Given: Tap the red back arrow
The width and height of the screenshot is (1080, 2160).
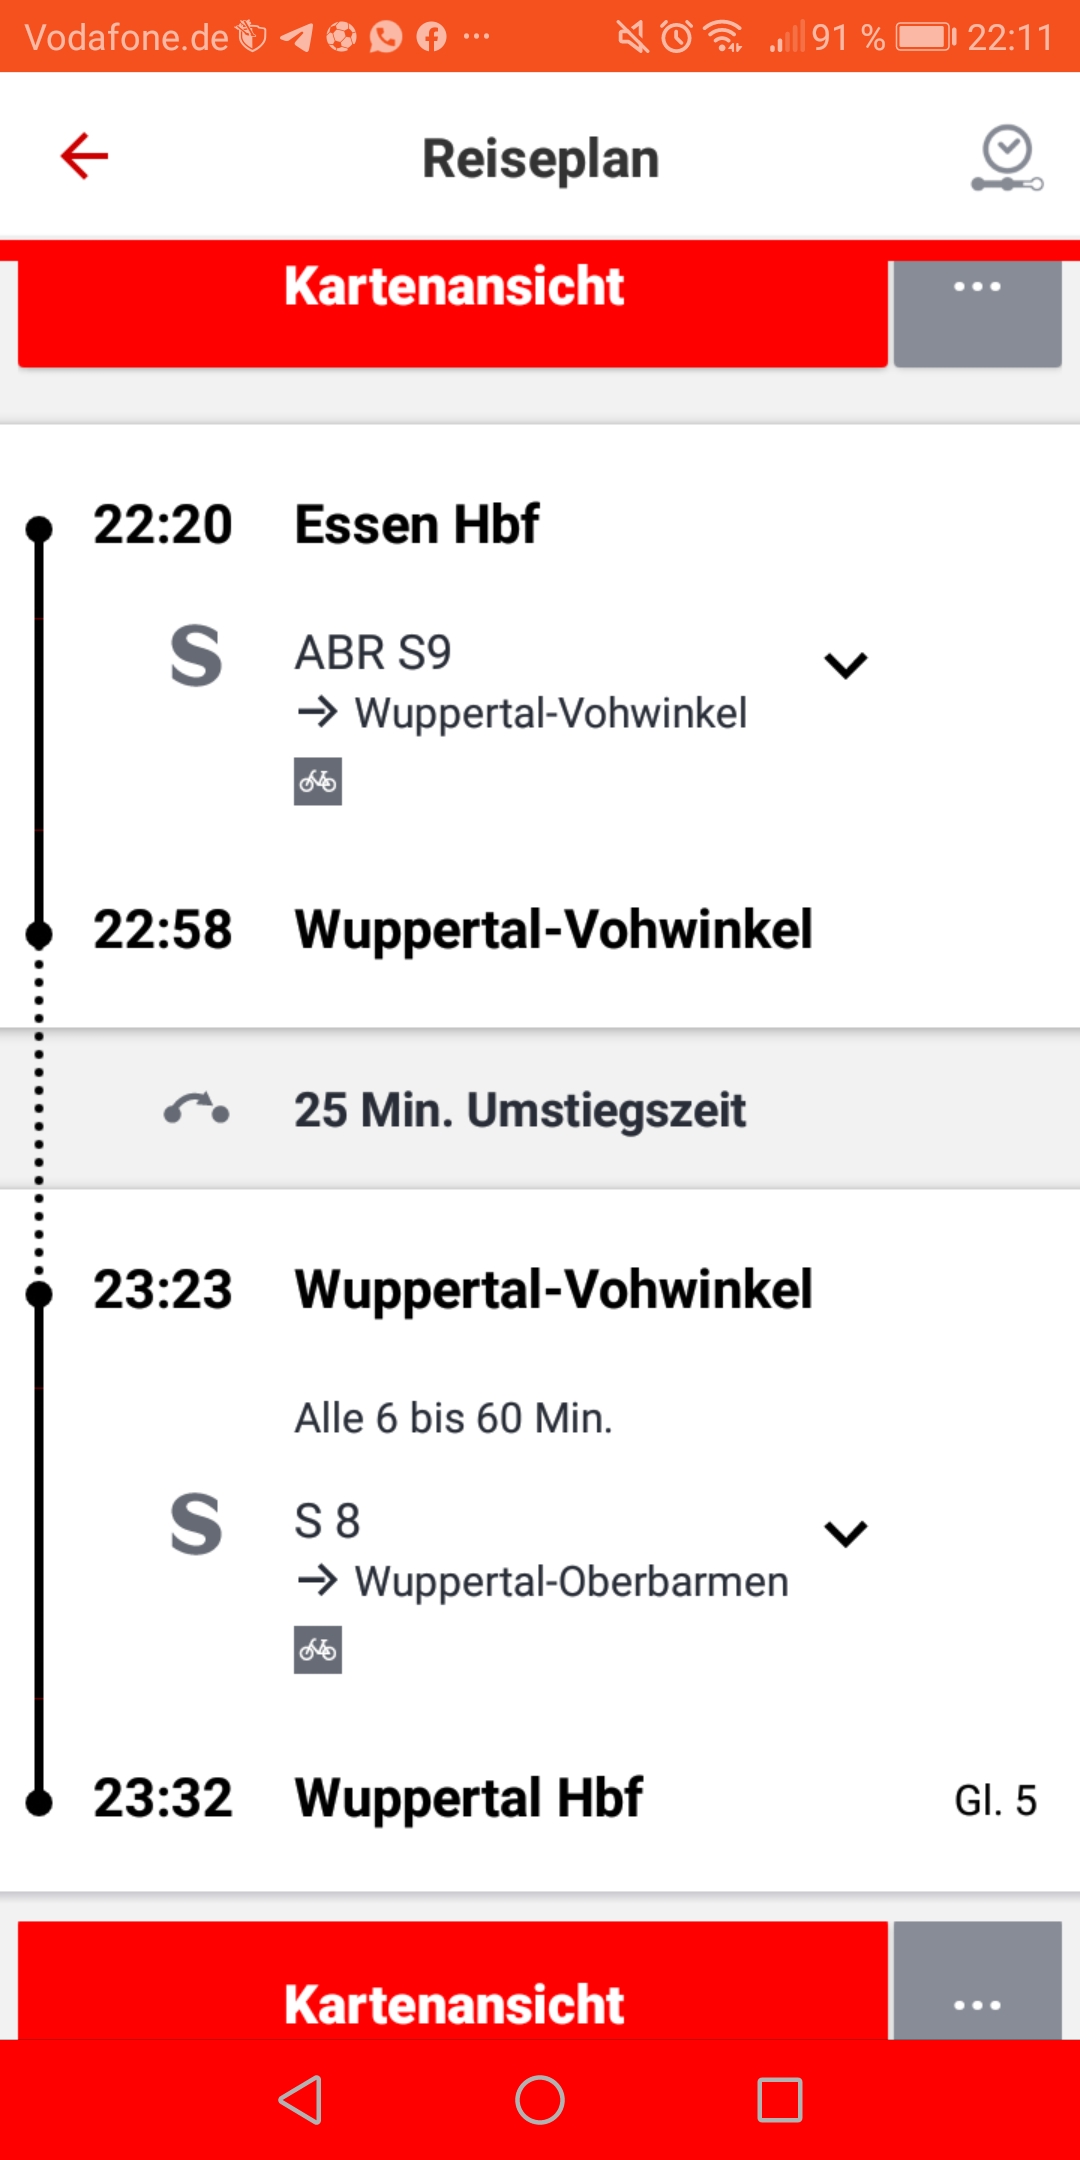Looking at the screenshot, I should (84, 157).
